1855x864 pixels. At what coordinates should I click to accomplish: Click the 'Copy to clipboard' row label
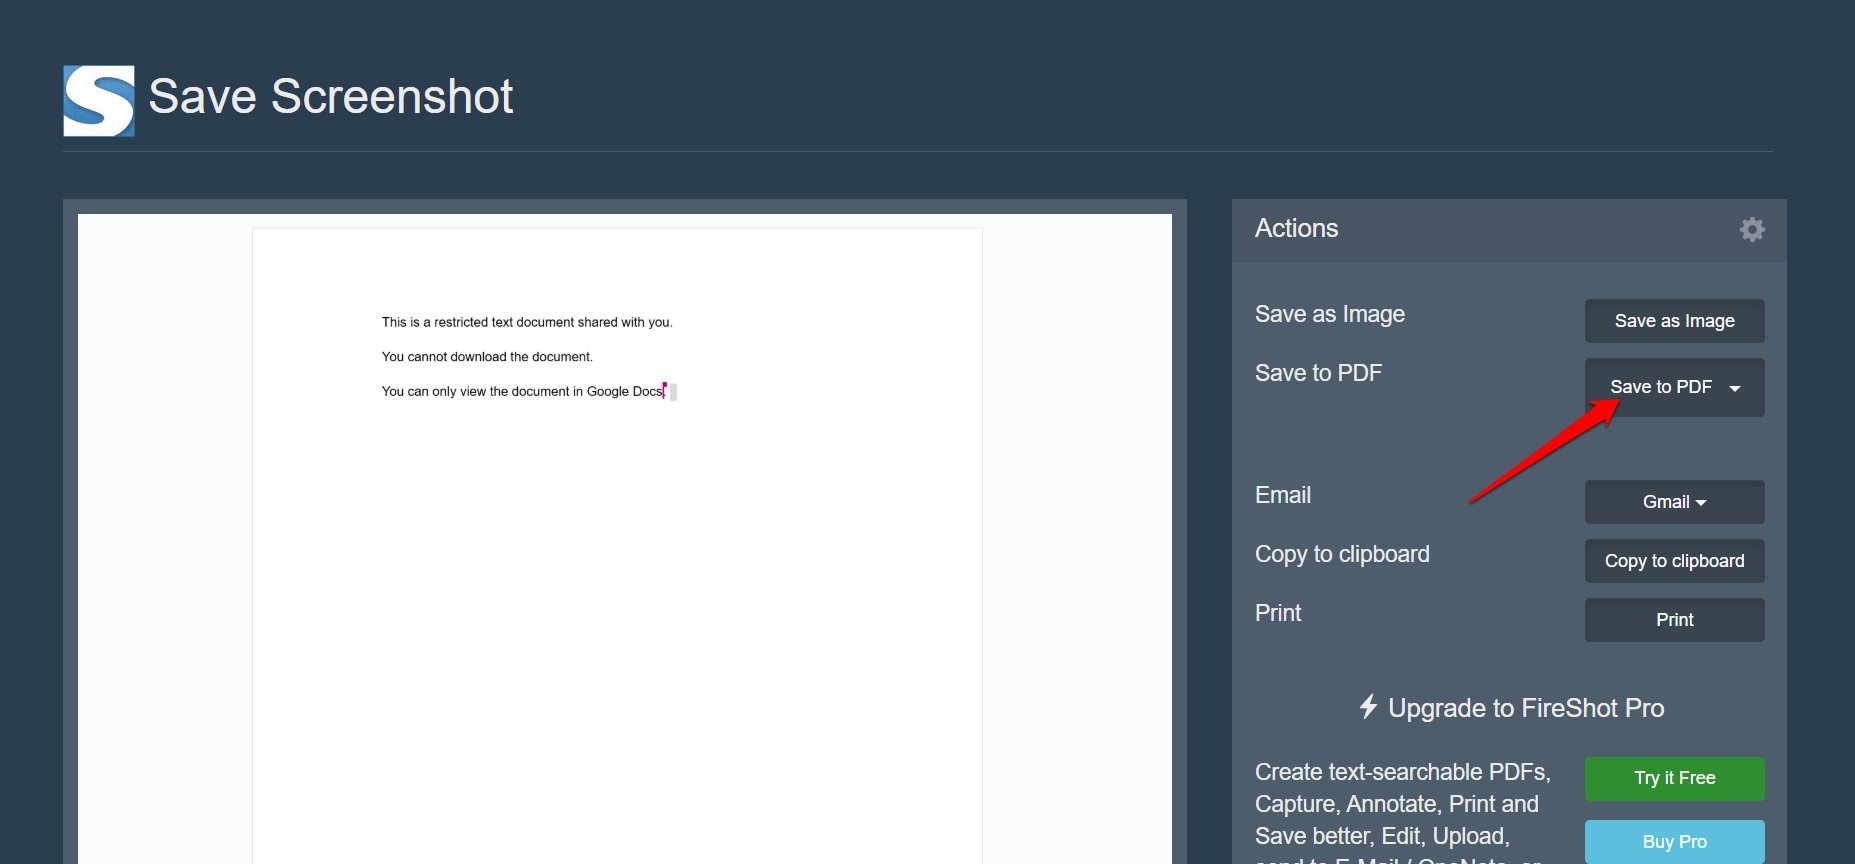[1342, 554]
